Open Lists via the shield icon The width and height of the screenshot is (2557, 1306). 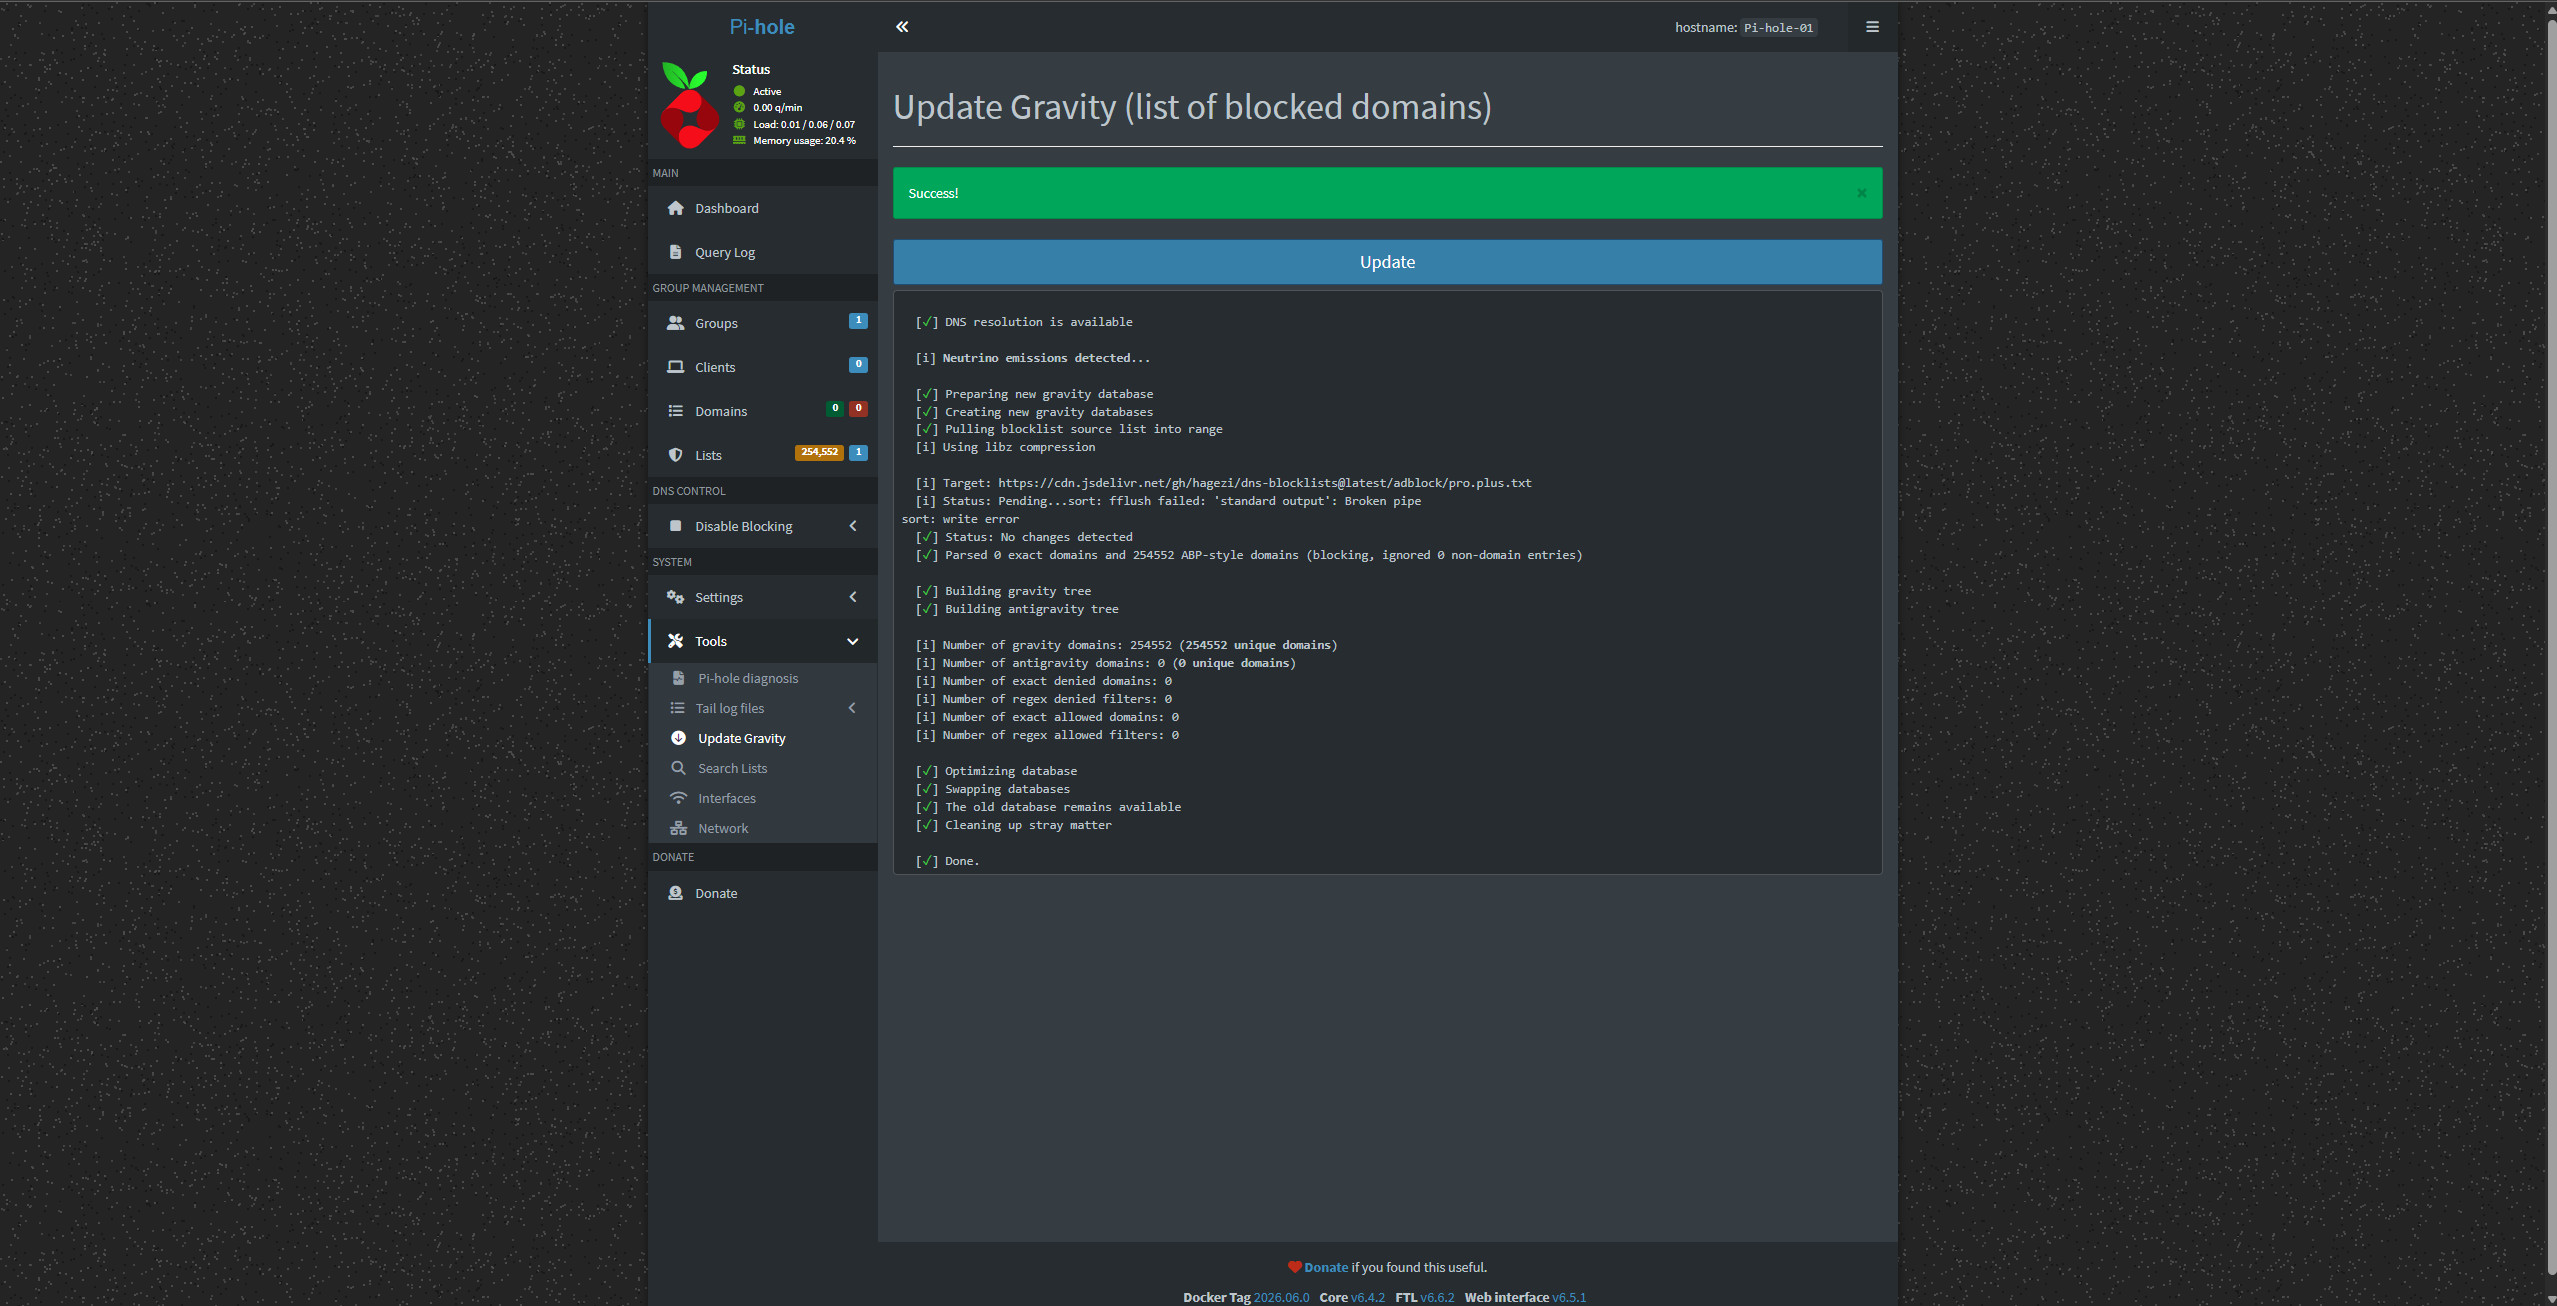pos(676,455)
